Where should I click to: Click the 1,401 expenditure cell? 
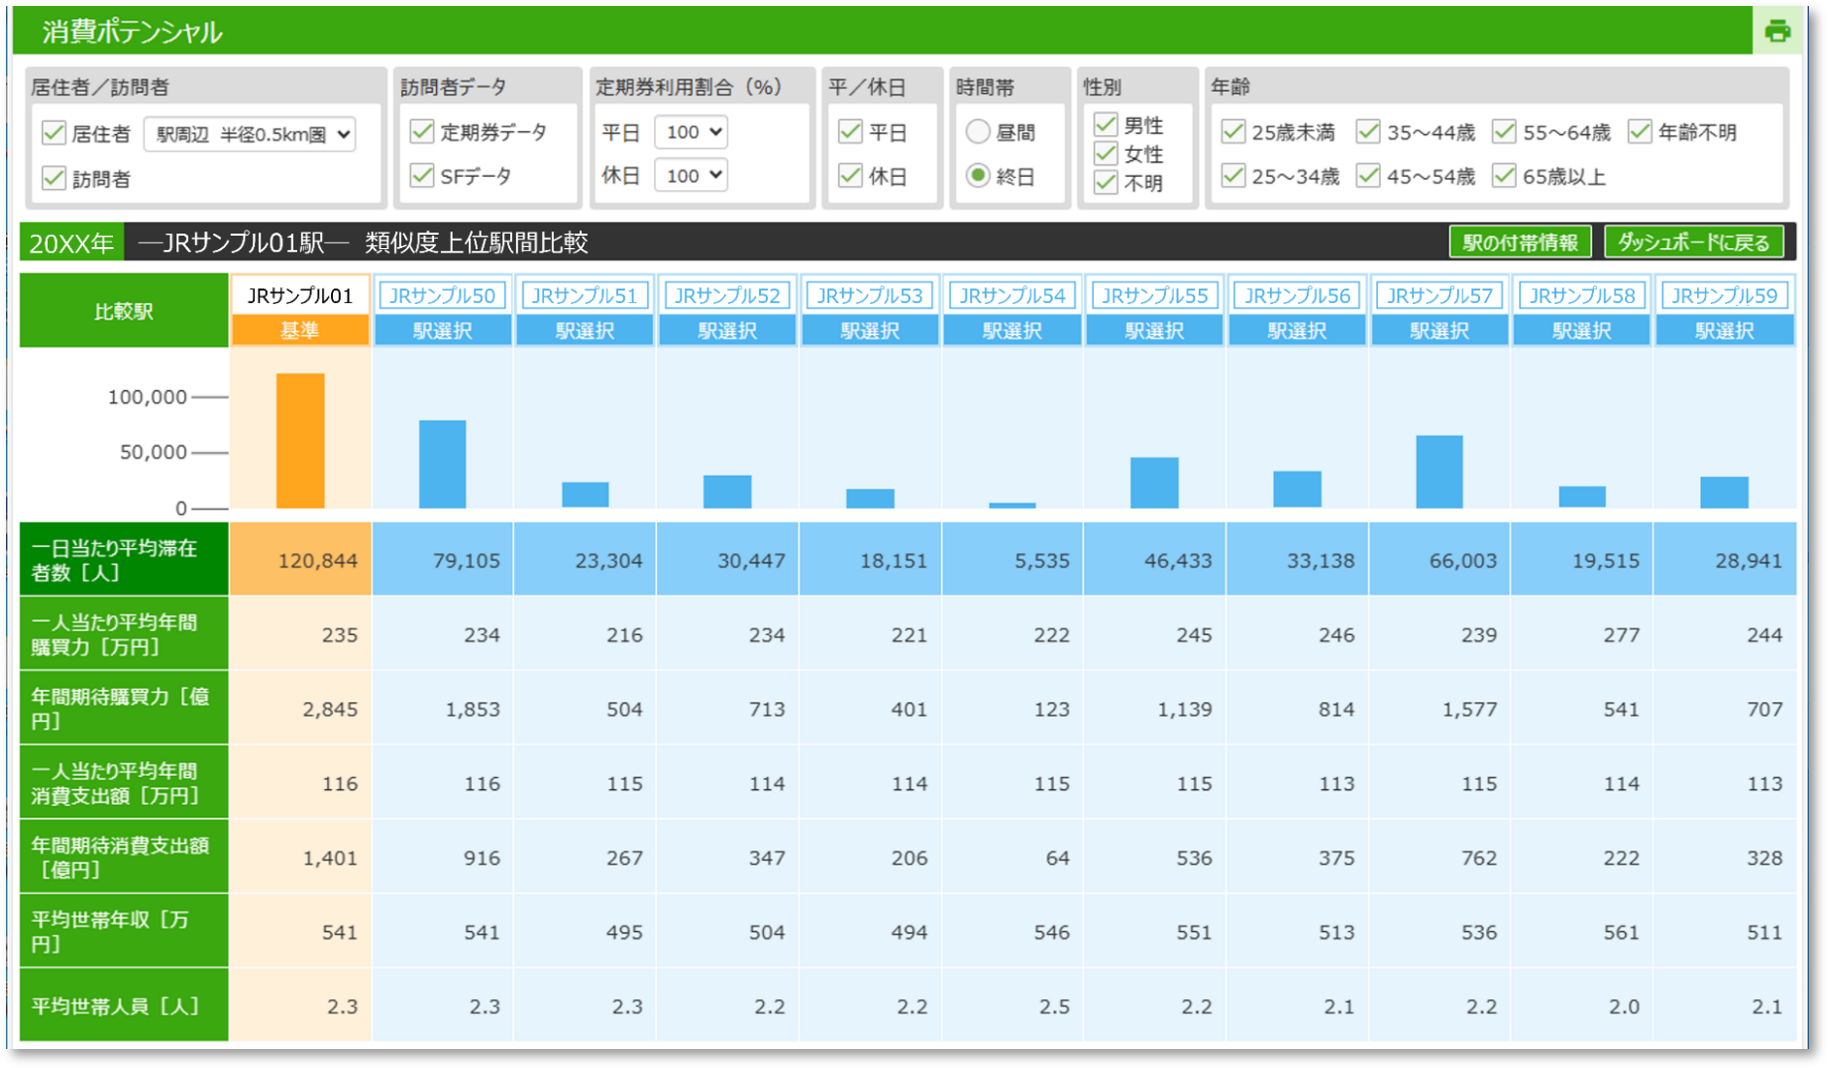click(300, 857)
